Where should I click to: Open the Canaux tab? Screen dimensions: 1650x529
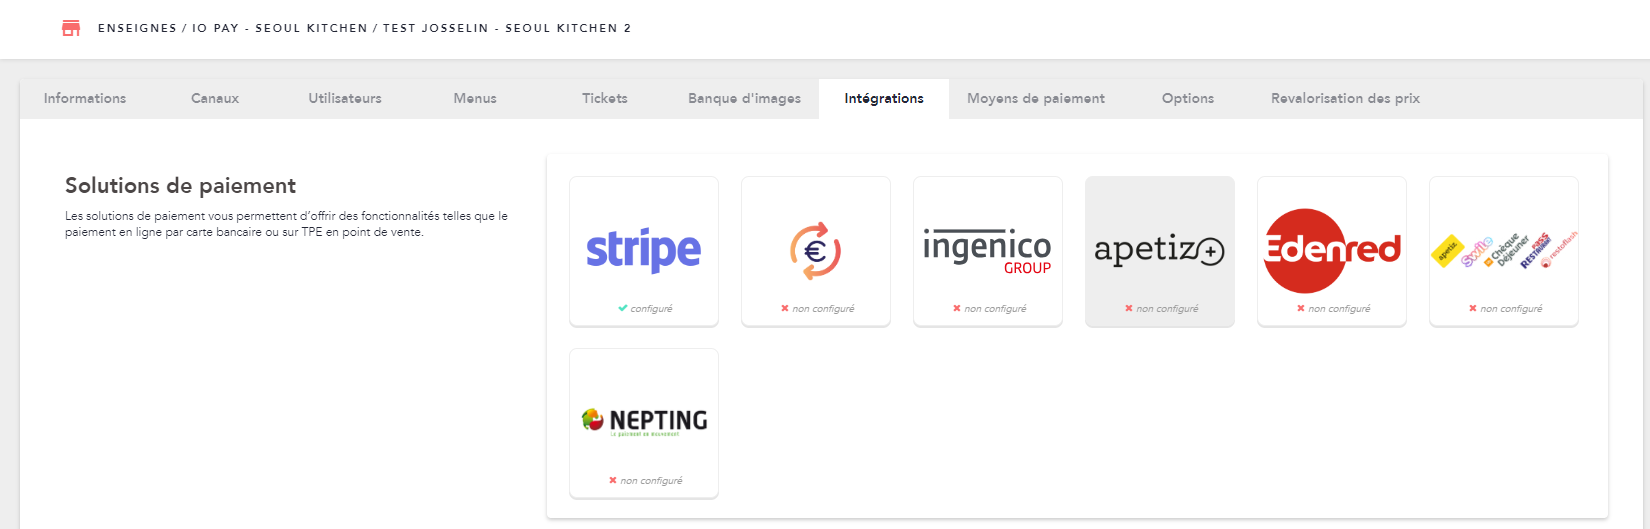(215, 98)
